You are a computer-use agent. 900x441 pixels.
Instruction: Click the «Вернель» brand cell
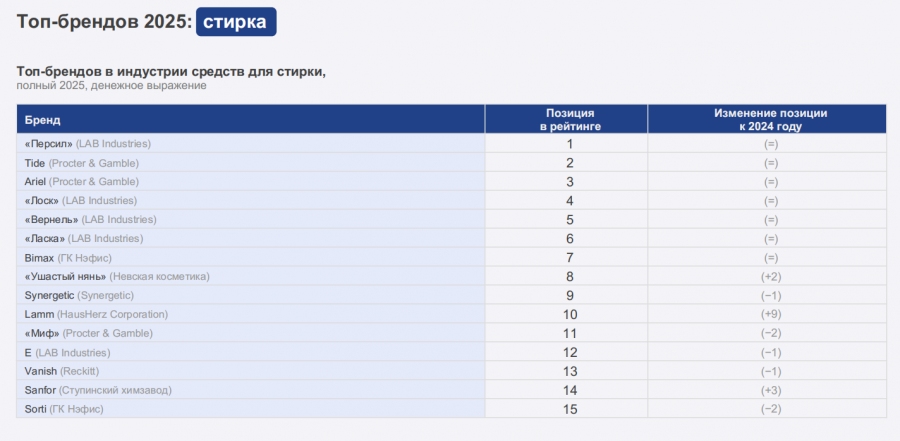(x=90, y=220)
